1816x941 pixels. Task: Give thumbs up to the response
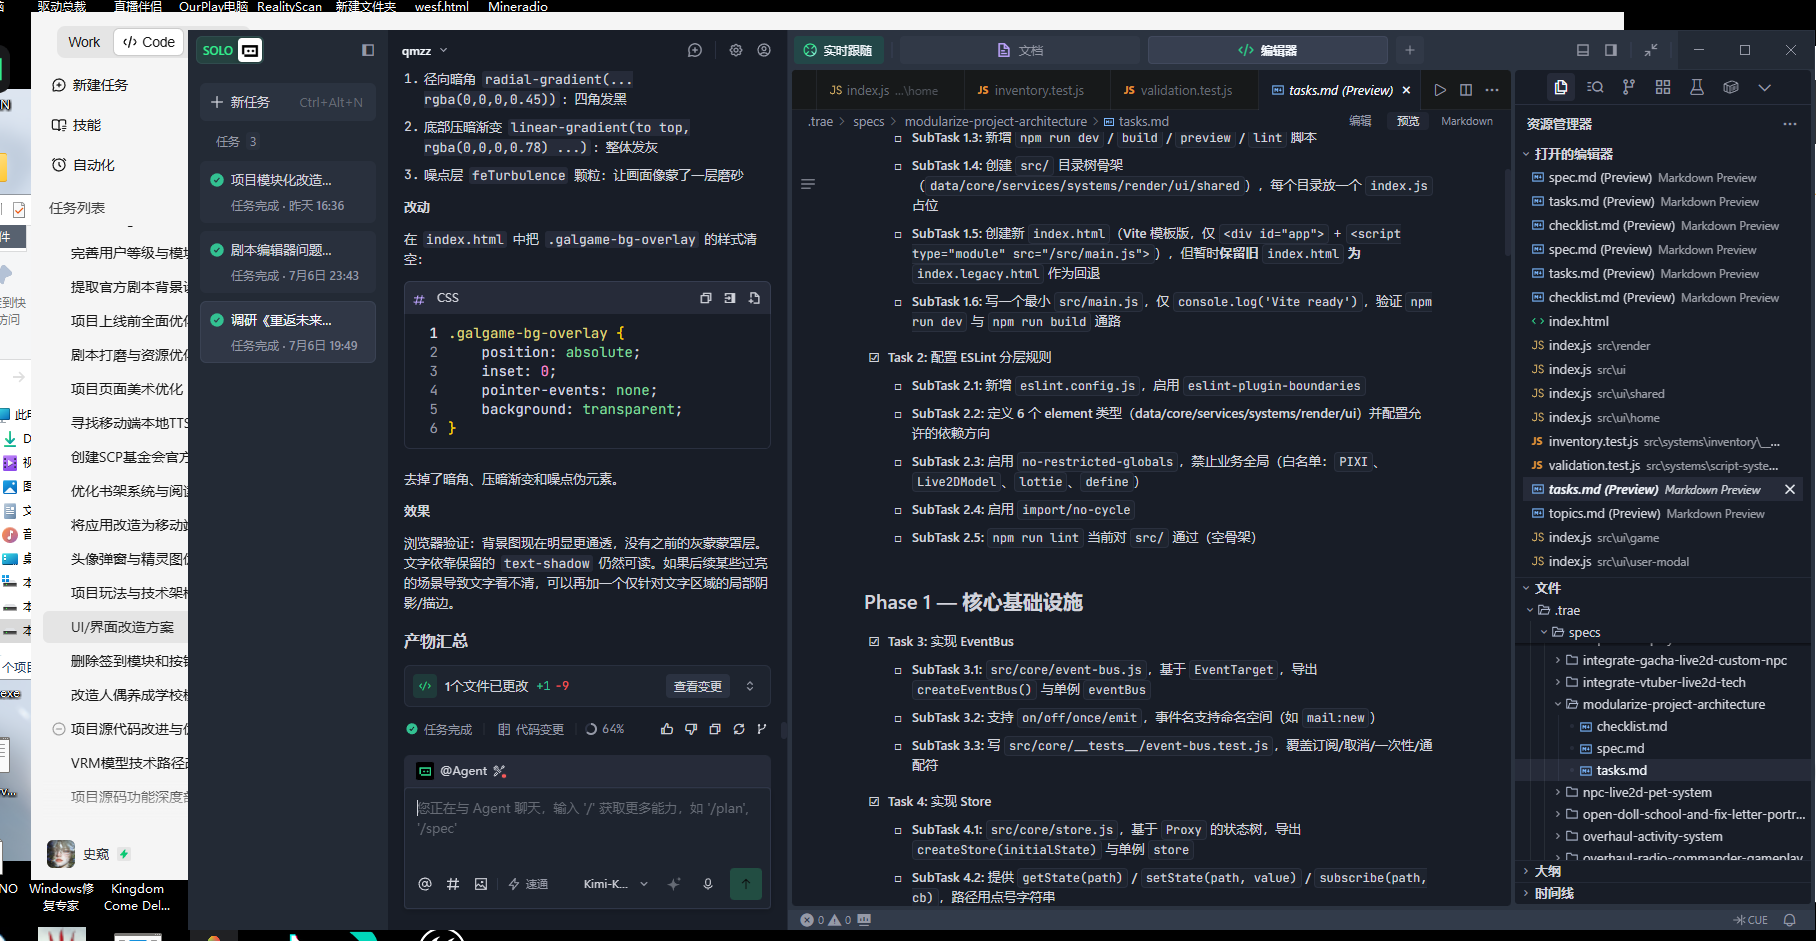click(667, 729)
